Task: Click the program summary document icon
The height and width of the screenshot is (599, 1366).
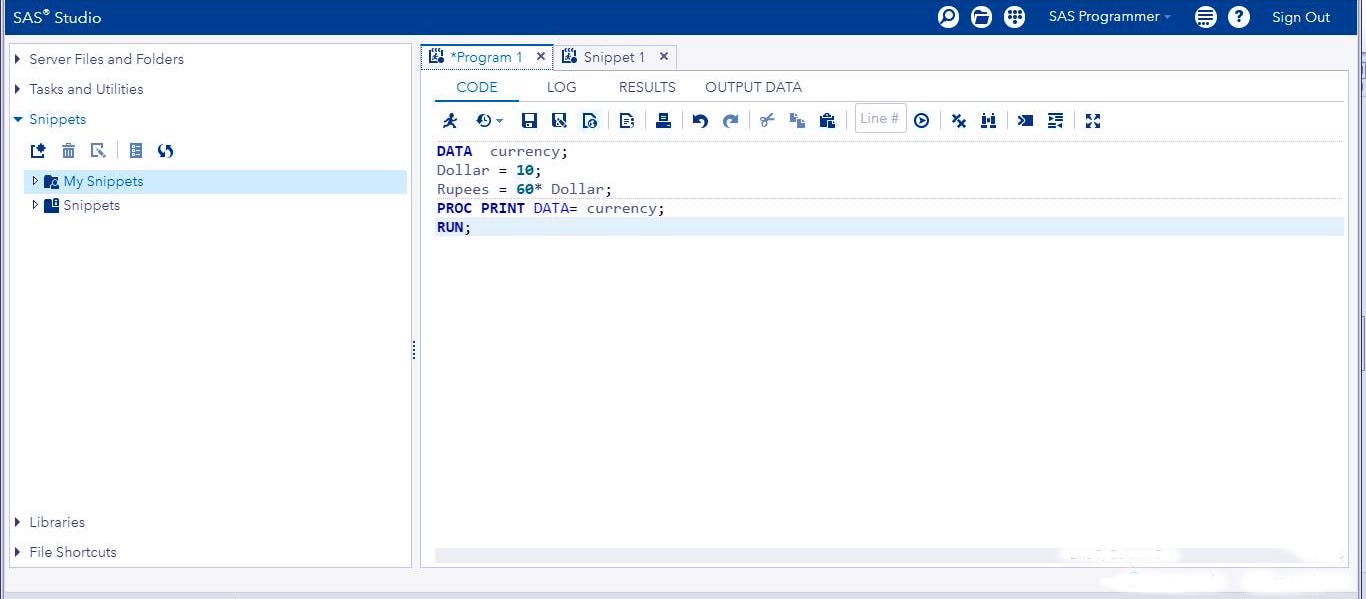Action: tap(627, 121)
